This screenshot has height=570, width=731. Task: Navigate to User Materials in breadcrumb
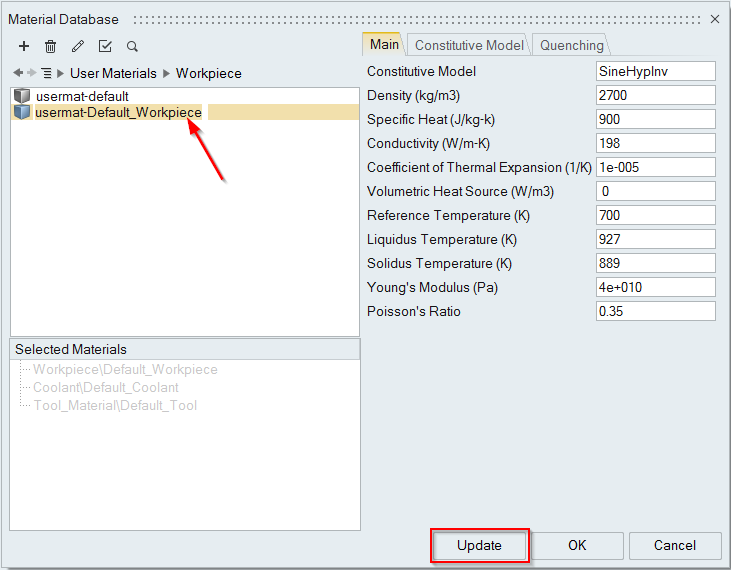(x=113, y=73)
